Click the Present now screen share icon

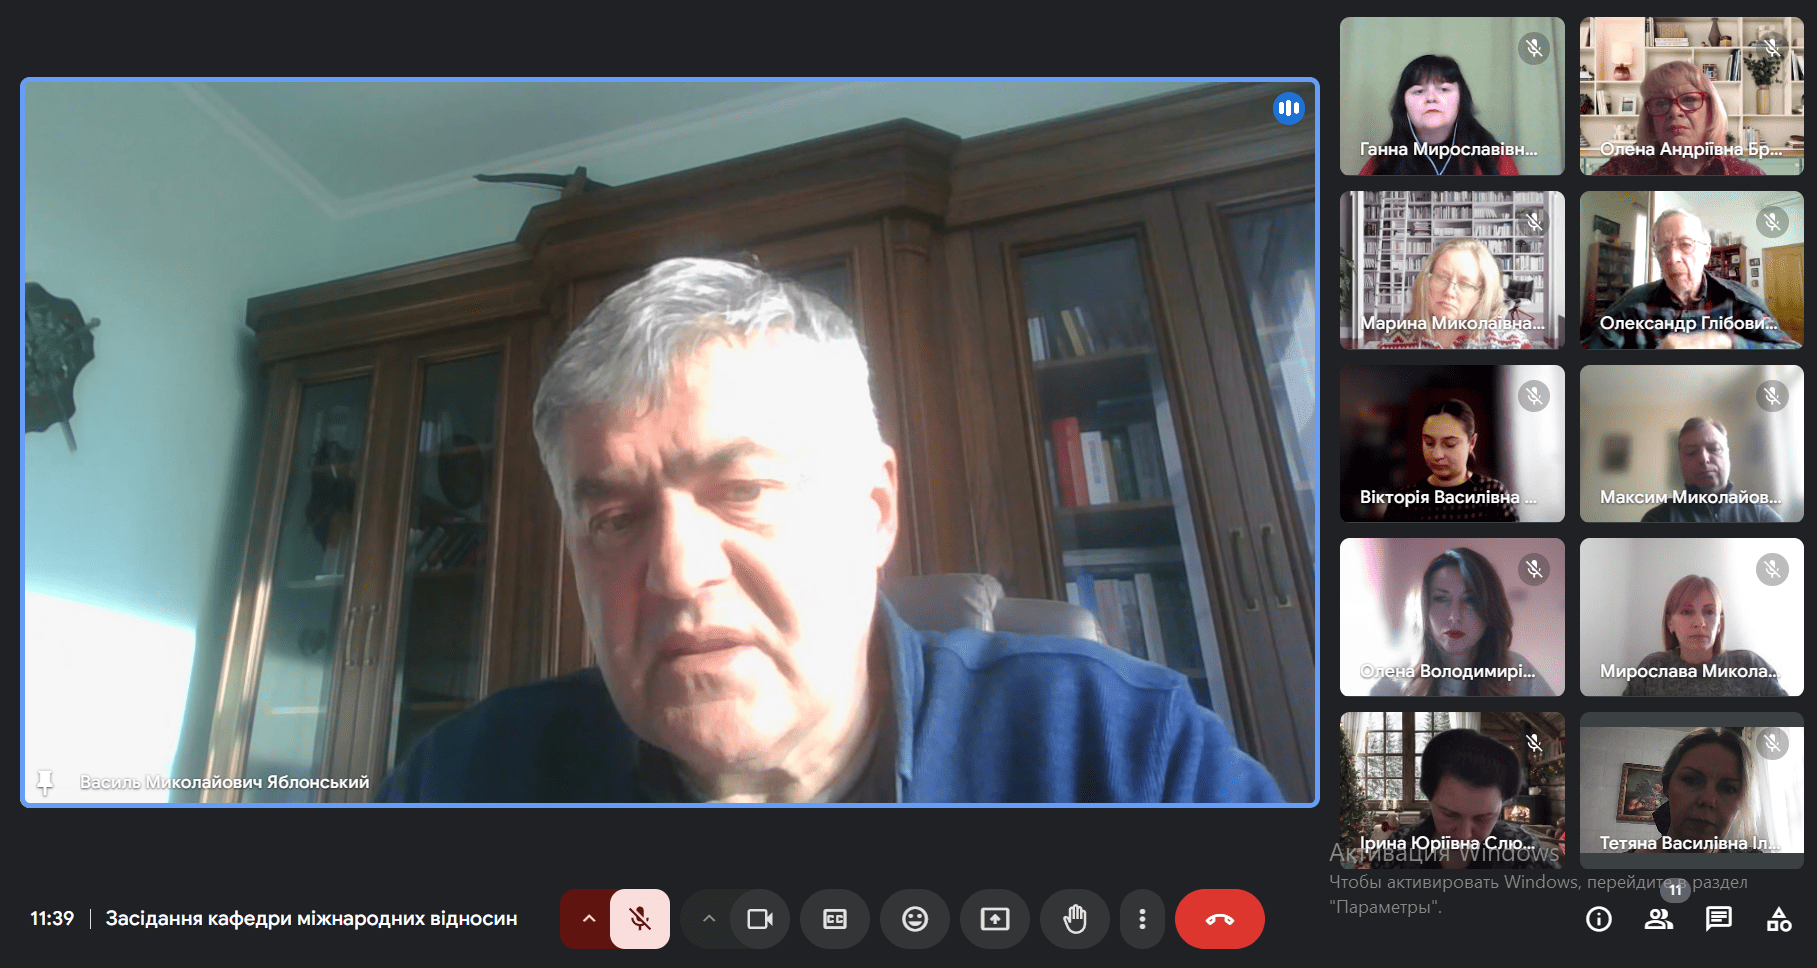tap(995, 919)
